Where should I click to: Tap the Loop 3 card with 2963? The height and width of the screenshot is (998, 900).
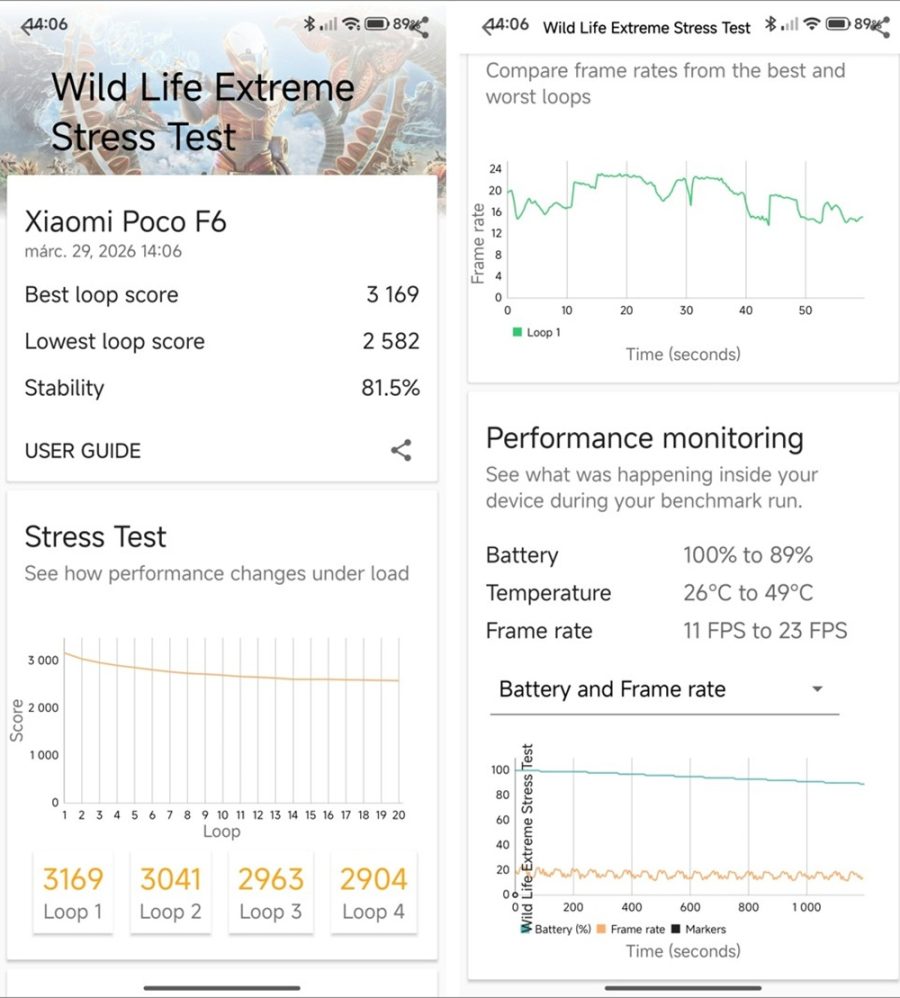pyautogui.click(x=270, y=892)
